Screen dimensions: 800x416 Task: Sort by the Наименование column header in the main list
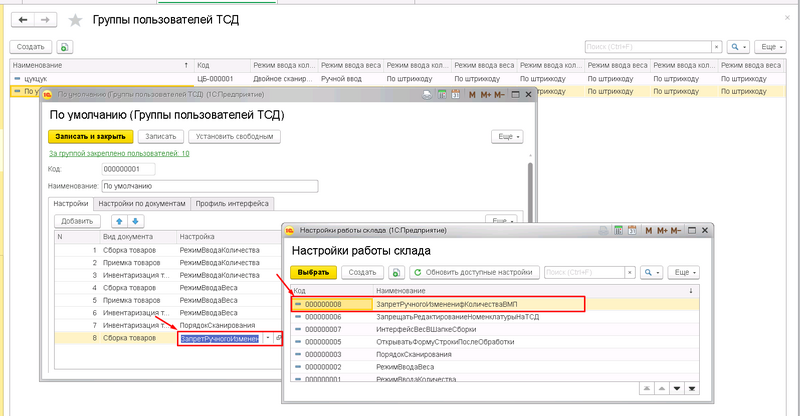click(x=101, y=65)
